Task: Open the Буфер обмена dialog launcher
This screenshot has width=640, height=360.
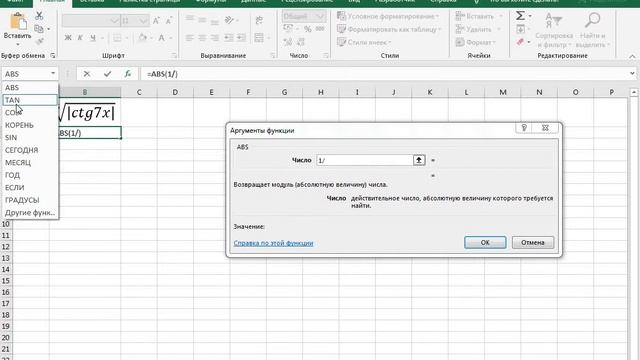Action: coord(53,56)
